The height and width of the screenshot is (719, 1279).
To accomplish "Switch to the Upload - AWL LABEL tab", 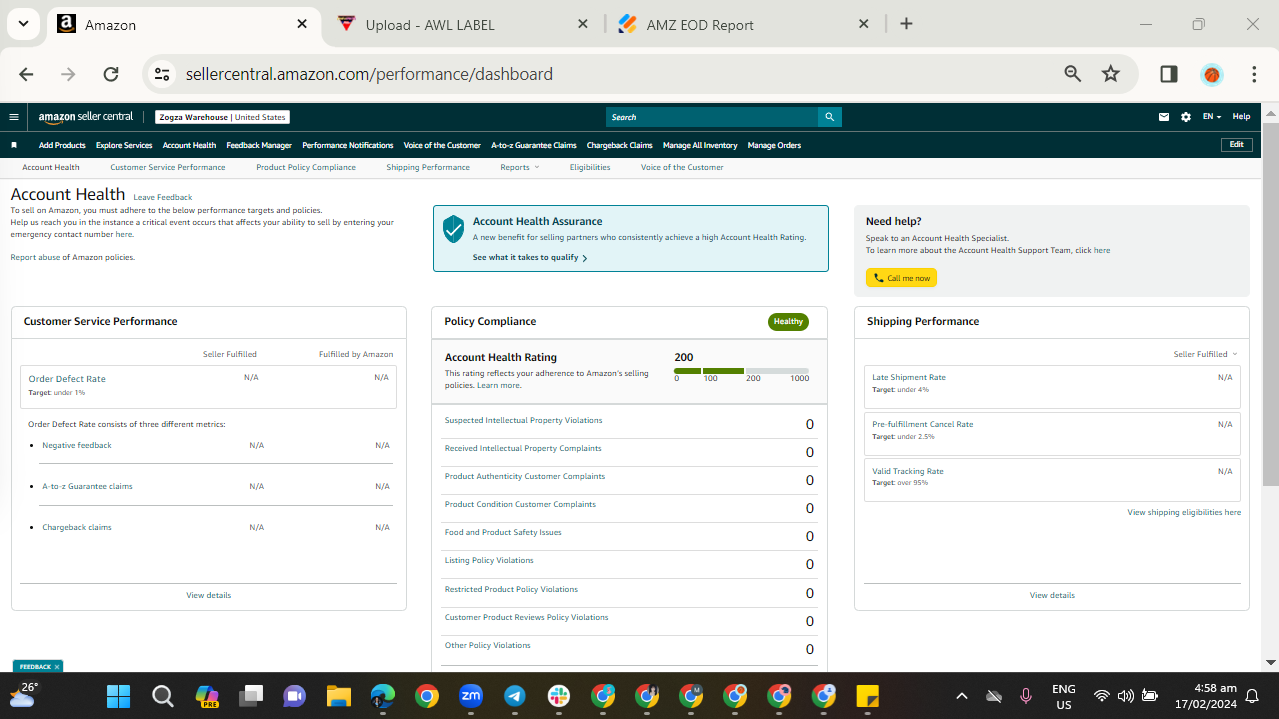I will [x=463, y=24].
